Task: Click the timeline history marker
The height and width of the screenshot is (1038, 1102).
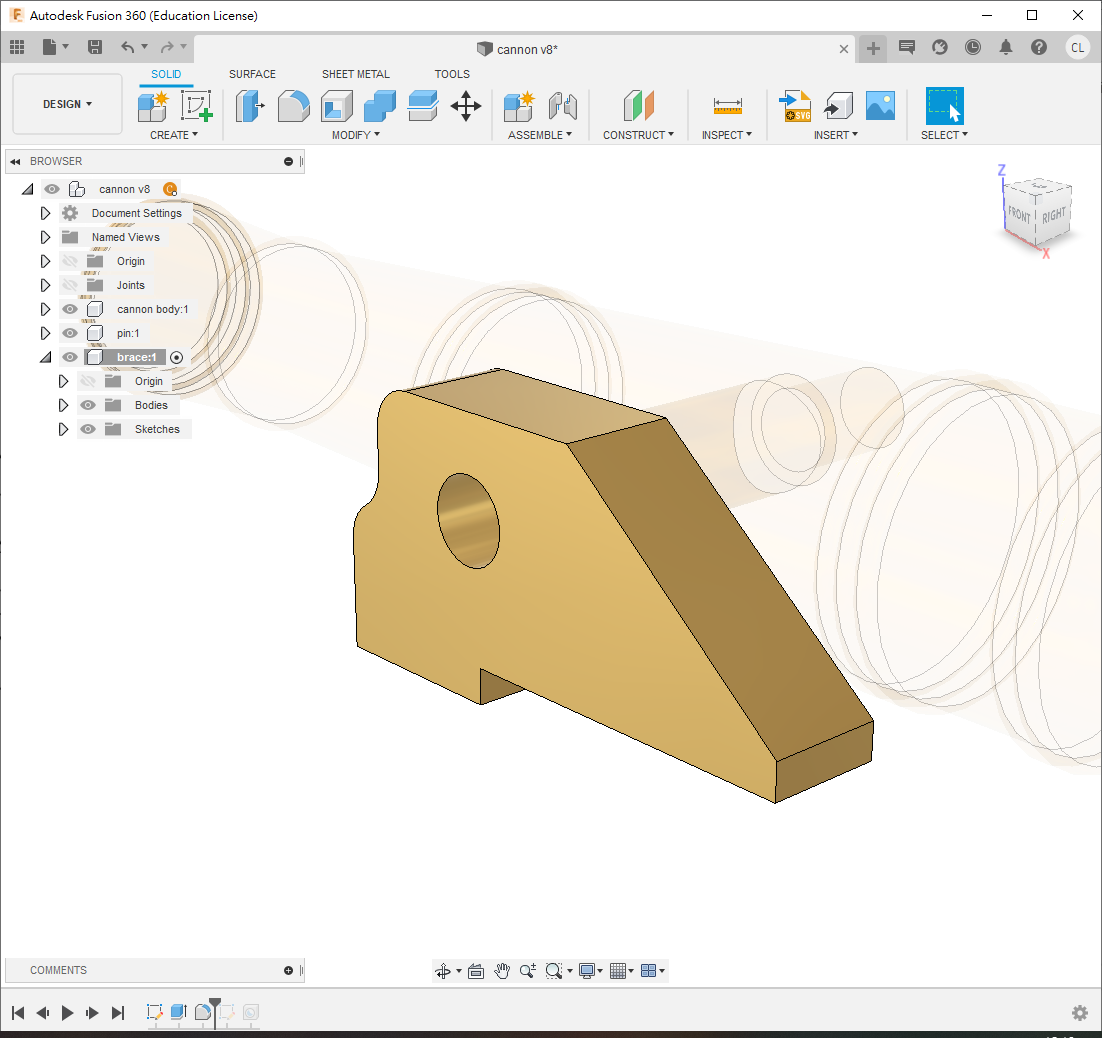Action: pyautogui.click(x=215, y=1005)
